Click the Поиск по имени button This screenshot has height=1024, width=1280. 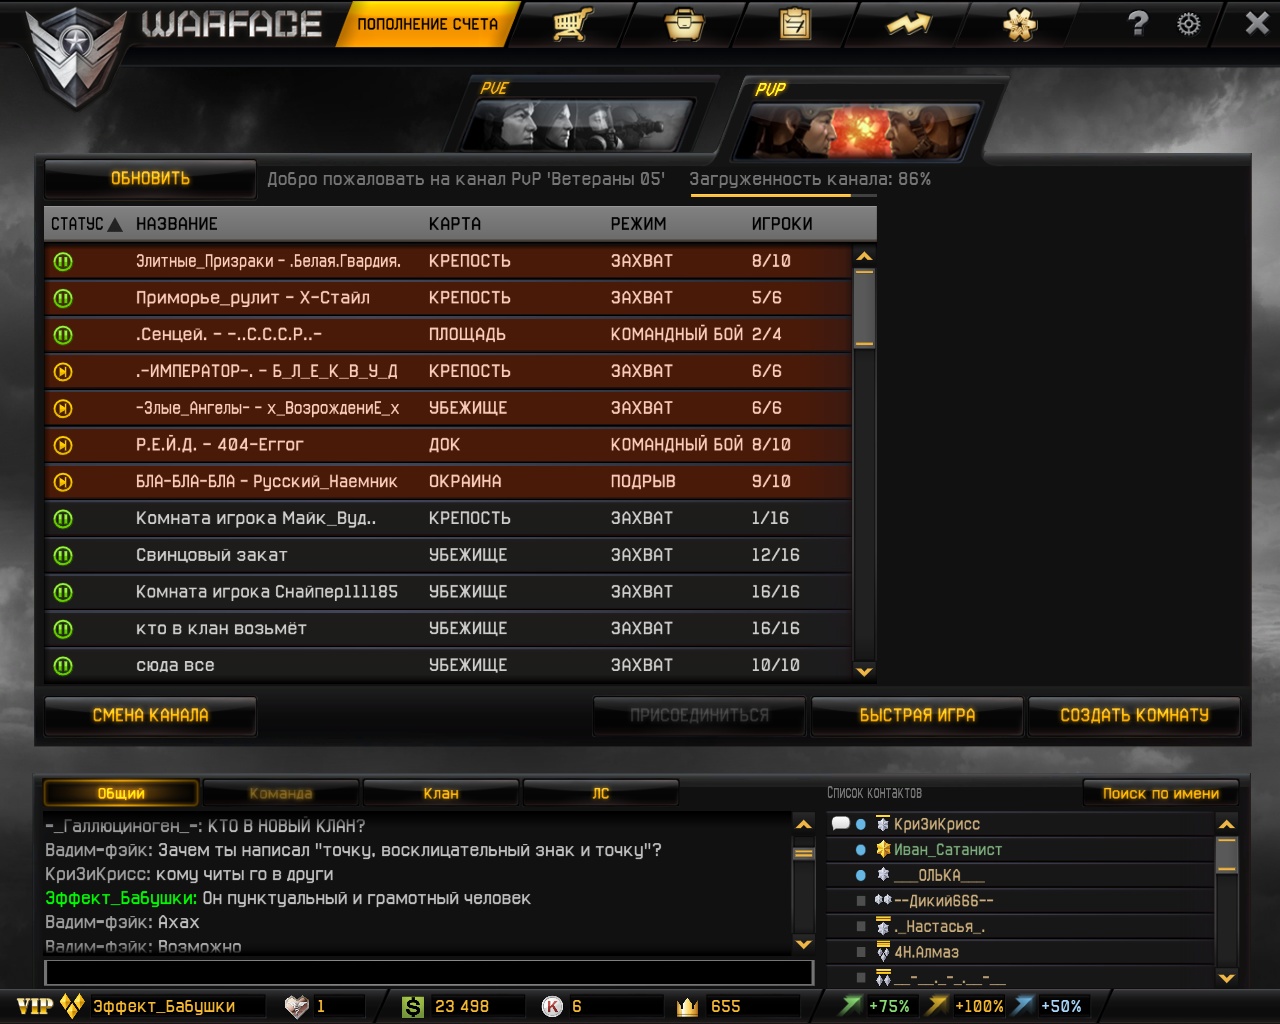pos(1161,794)
